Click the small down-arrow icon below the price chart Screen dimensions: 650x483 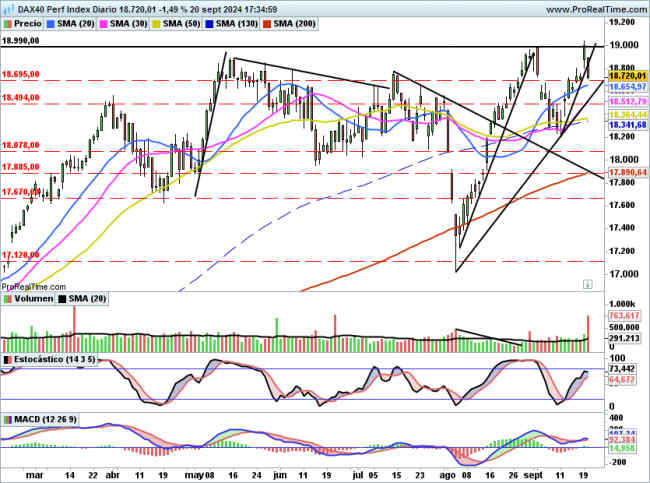coord(587,284)
